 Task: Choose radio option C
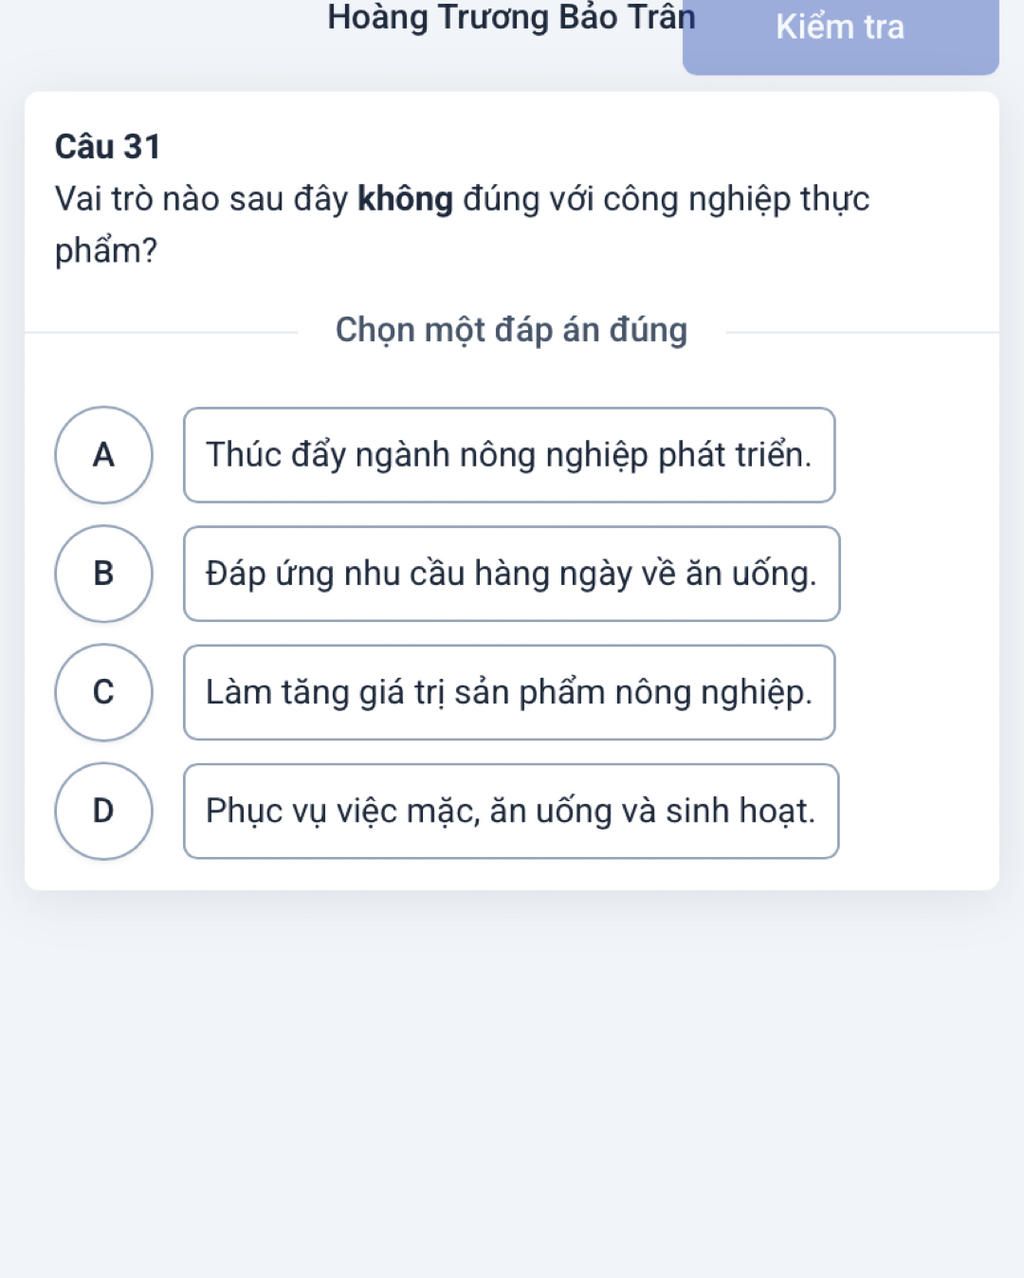(x=104, y=692)
